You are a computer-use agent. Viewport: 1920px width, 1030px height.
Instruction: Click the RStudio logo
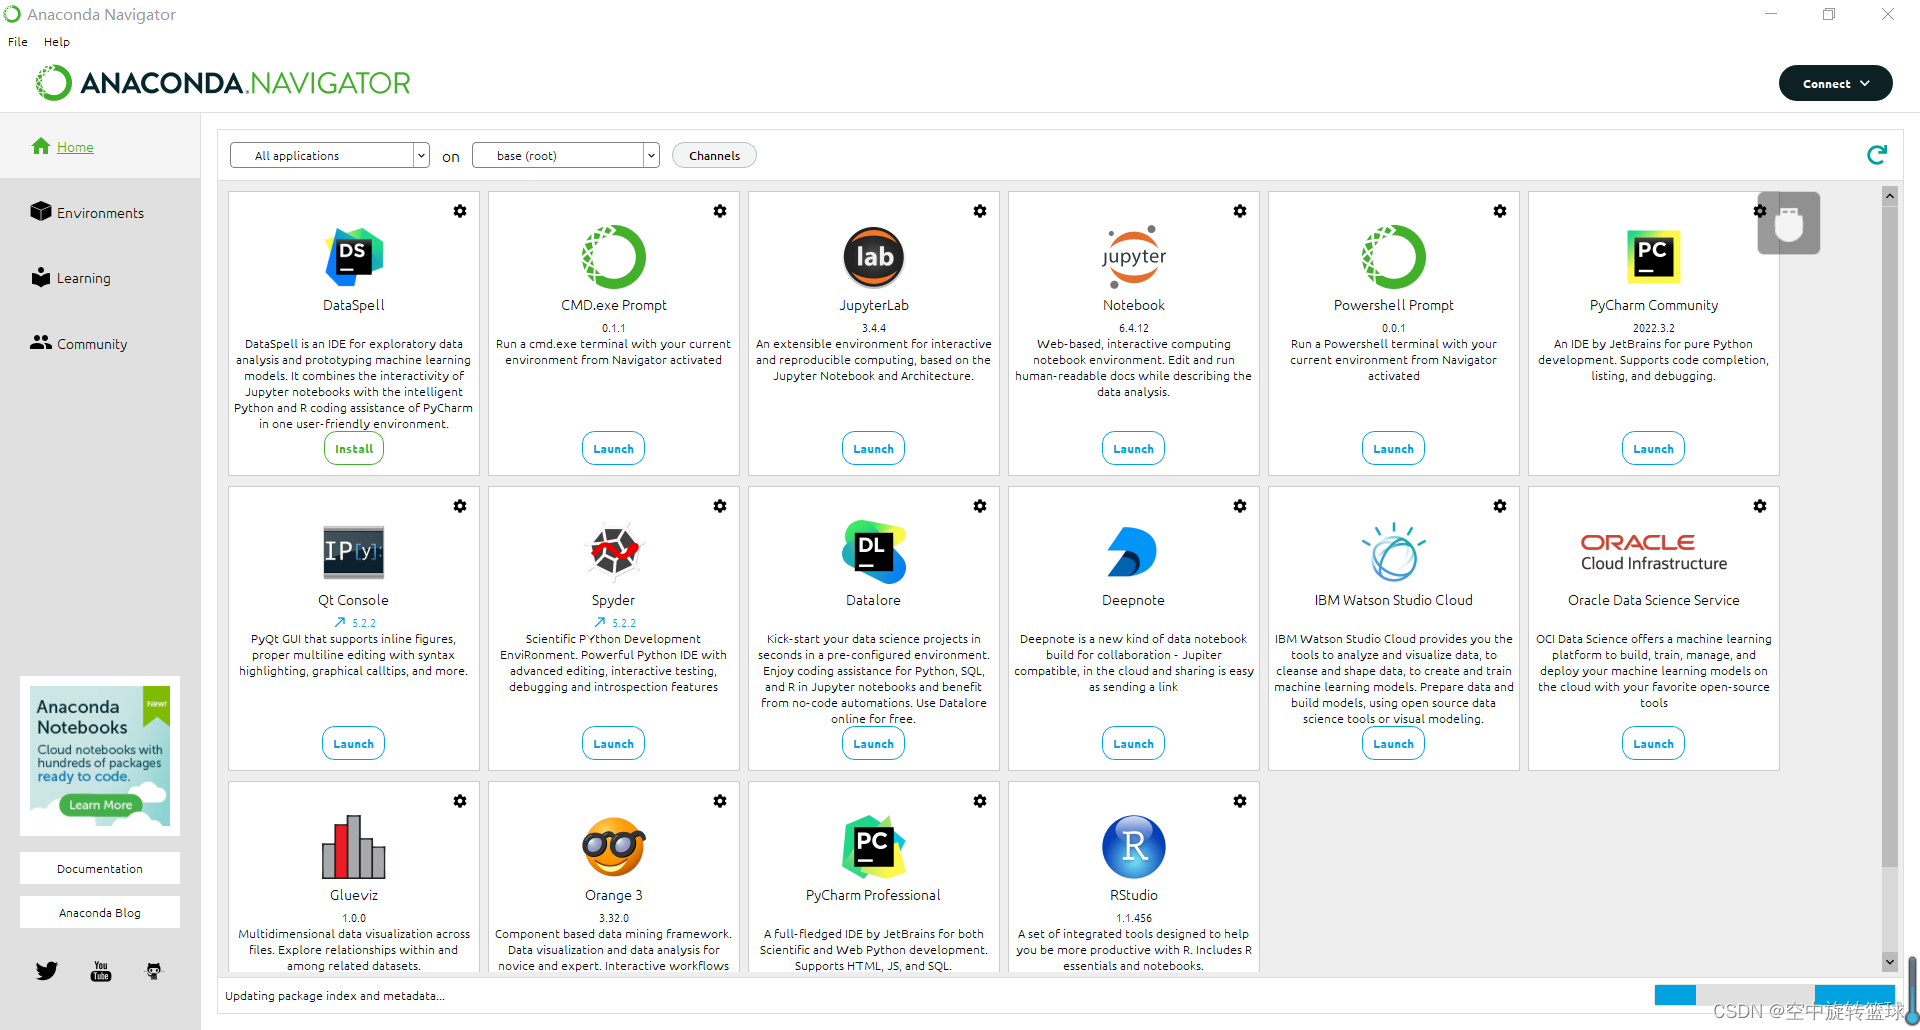point(1134,847)
